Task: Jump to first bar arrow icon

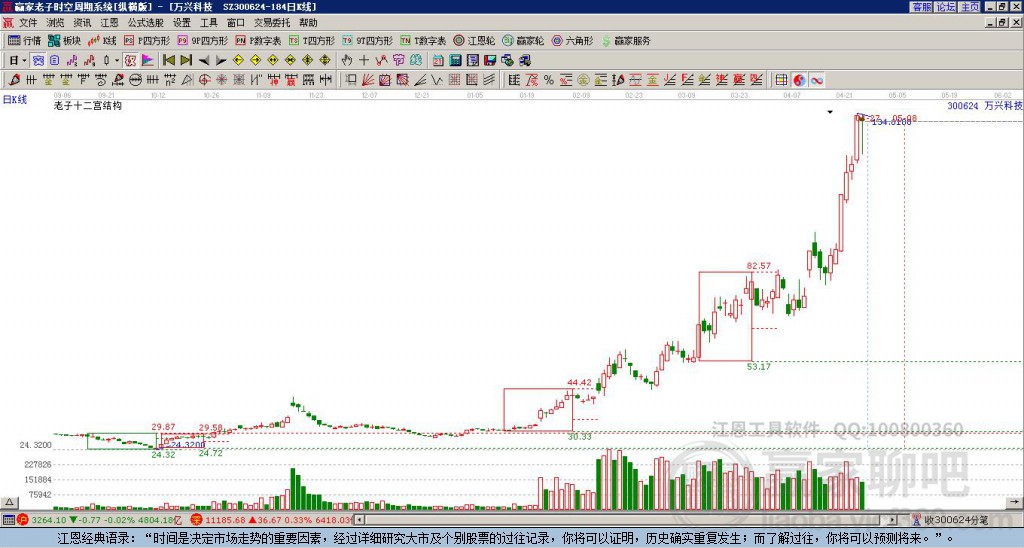Action: click(x=168, y=61)
